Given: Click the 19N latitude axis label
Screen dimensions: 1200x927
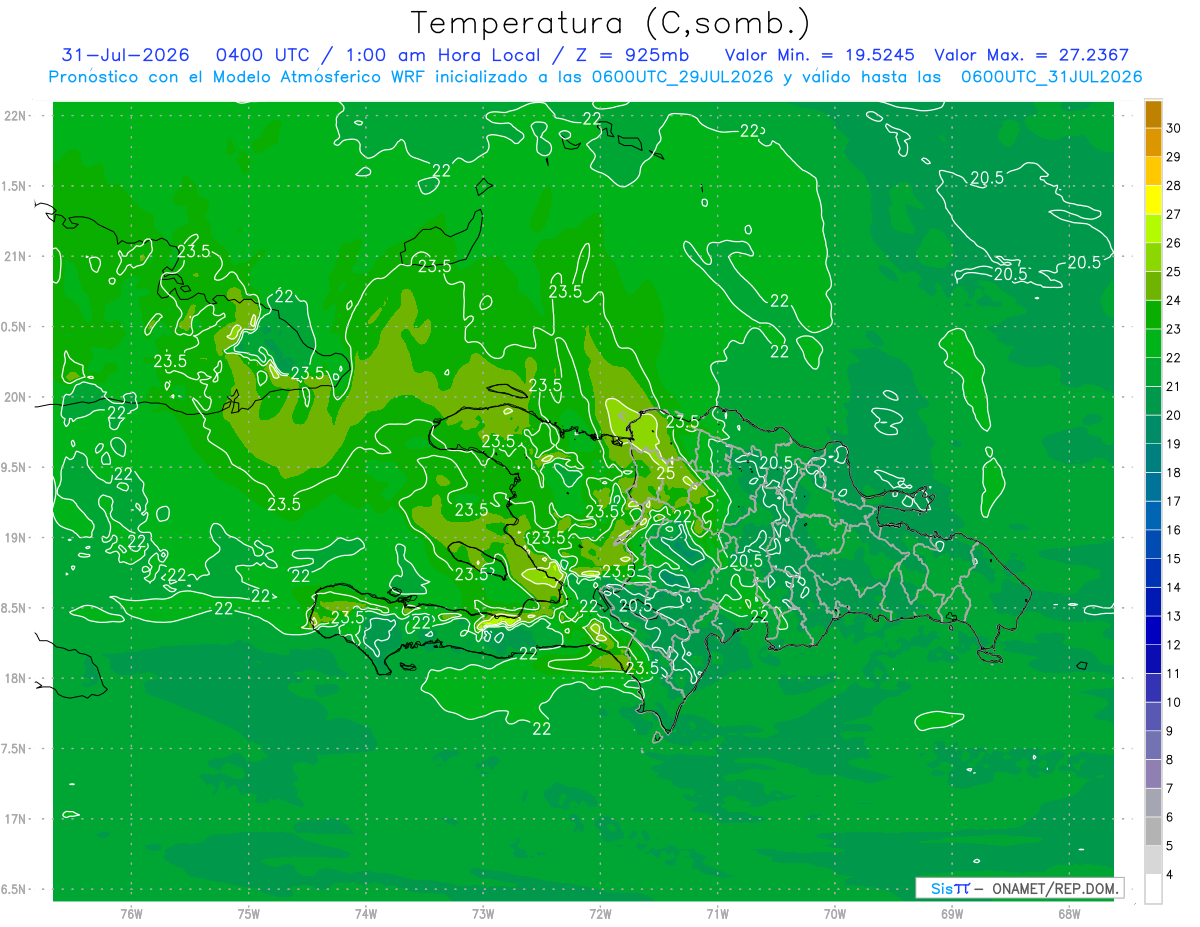Looking at the screenshot, I should (15, 538).
